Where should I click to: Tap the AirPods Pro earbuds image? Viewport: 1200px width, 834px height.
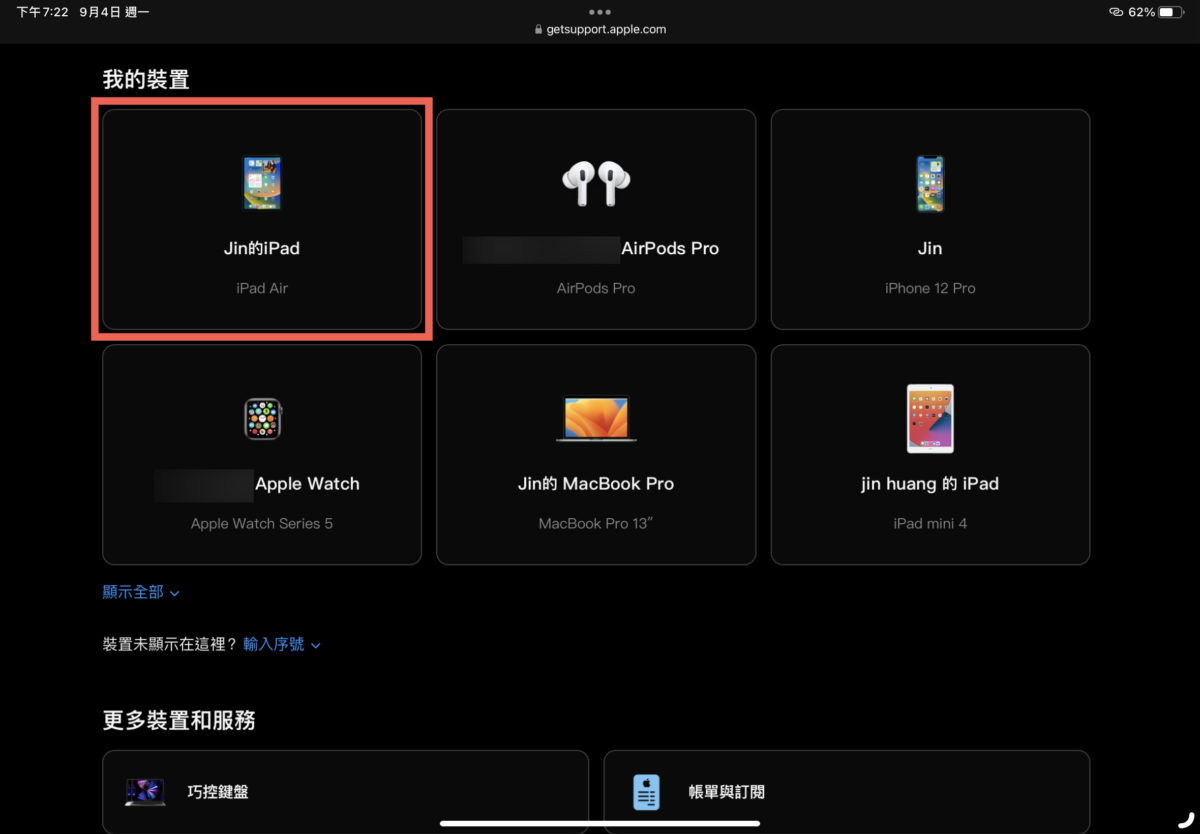point(596,183)
